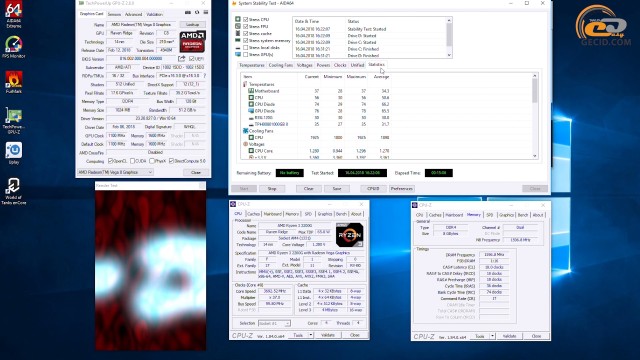
Task: Click the Cooling Fans fan icon in statistics
Action: tap(245, 131)
